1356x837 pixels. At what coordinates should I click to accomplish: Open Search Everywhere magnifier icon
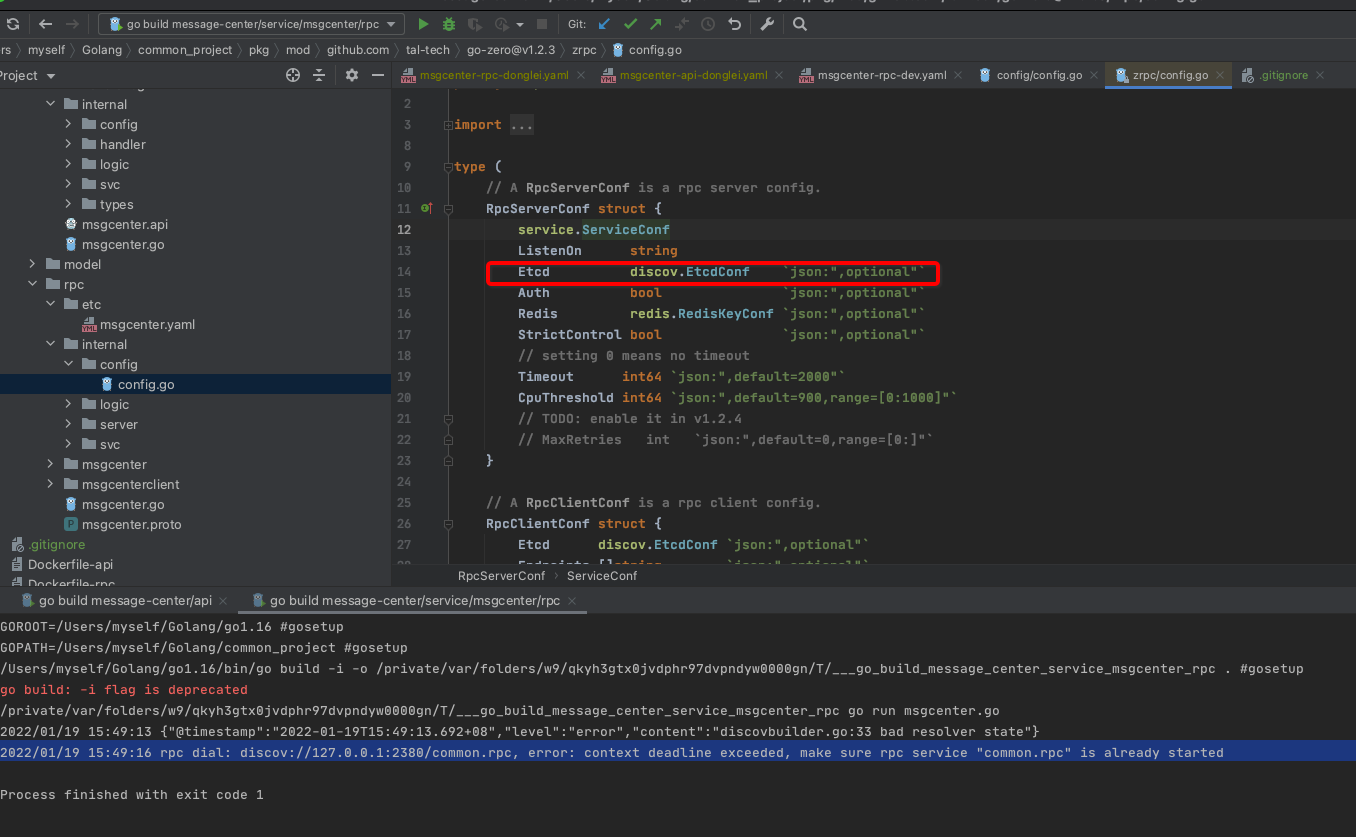pyautogui.click(x=800, y=24)
